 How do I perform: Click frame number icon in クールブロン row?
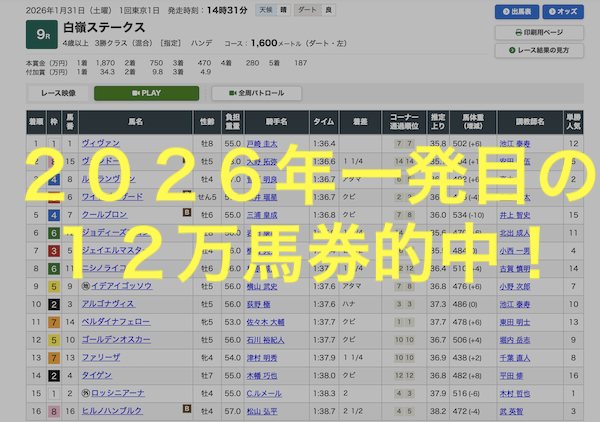[x=54, y=215]
